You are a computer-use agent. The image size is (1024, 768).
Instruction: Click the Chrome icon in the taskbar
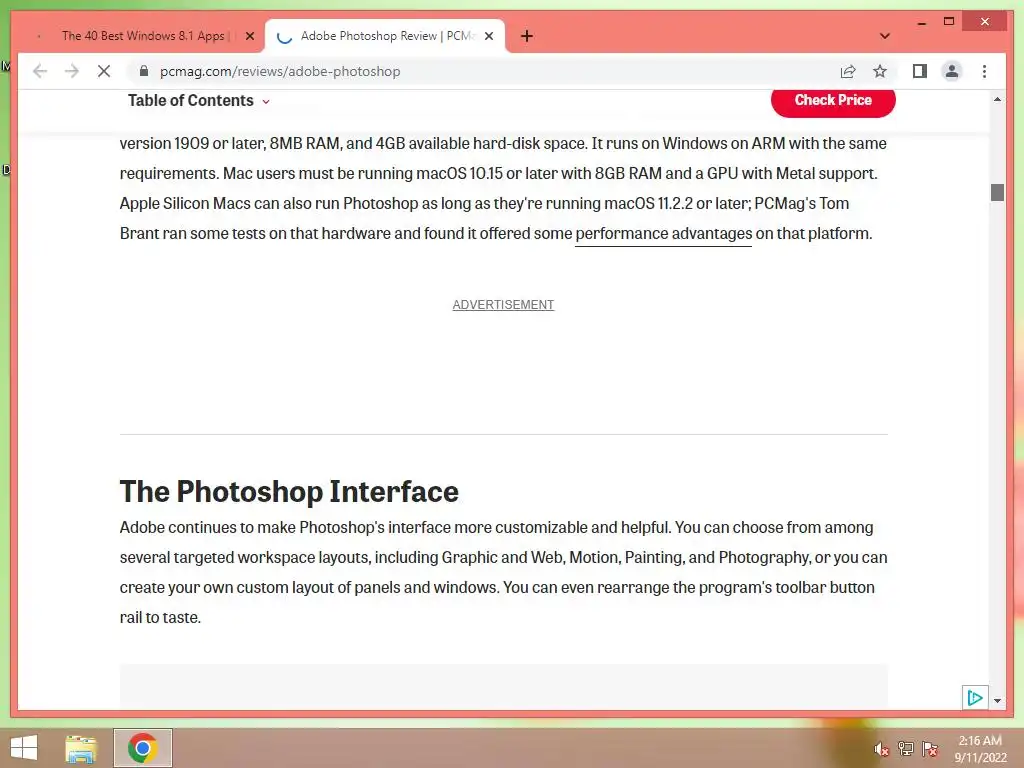[x=142, y=748]
